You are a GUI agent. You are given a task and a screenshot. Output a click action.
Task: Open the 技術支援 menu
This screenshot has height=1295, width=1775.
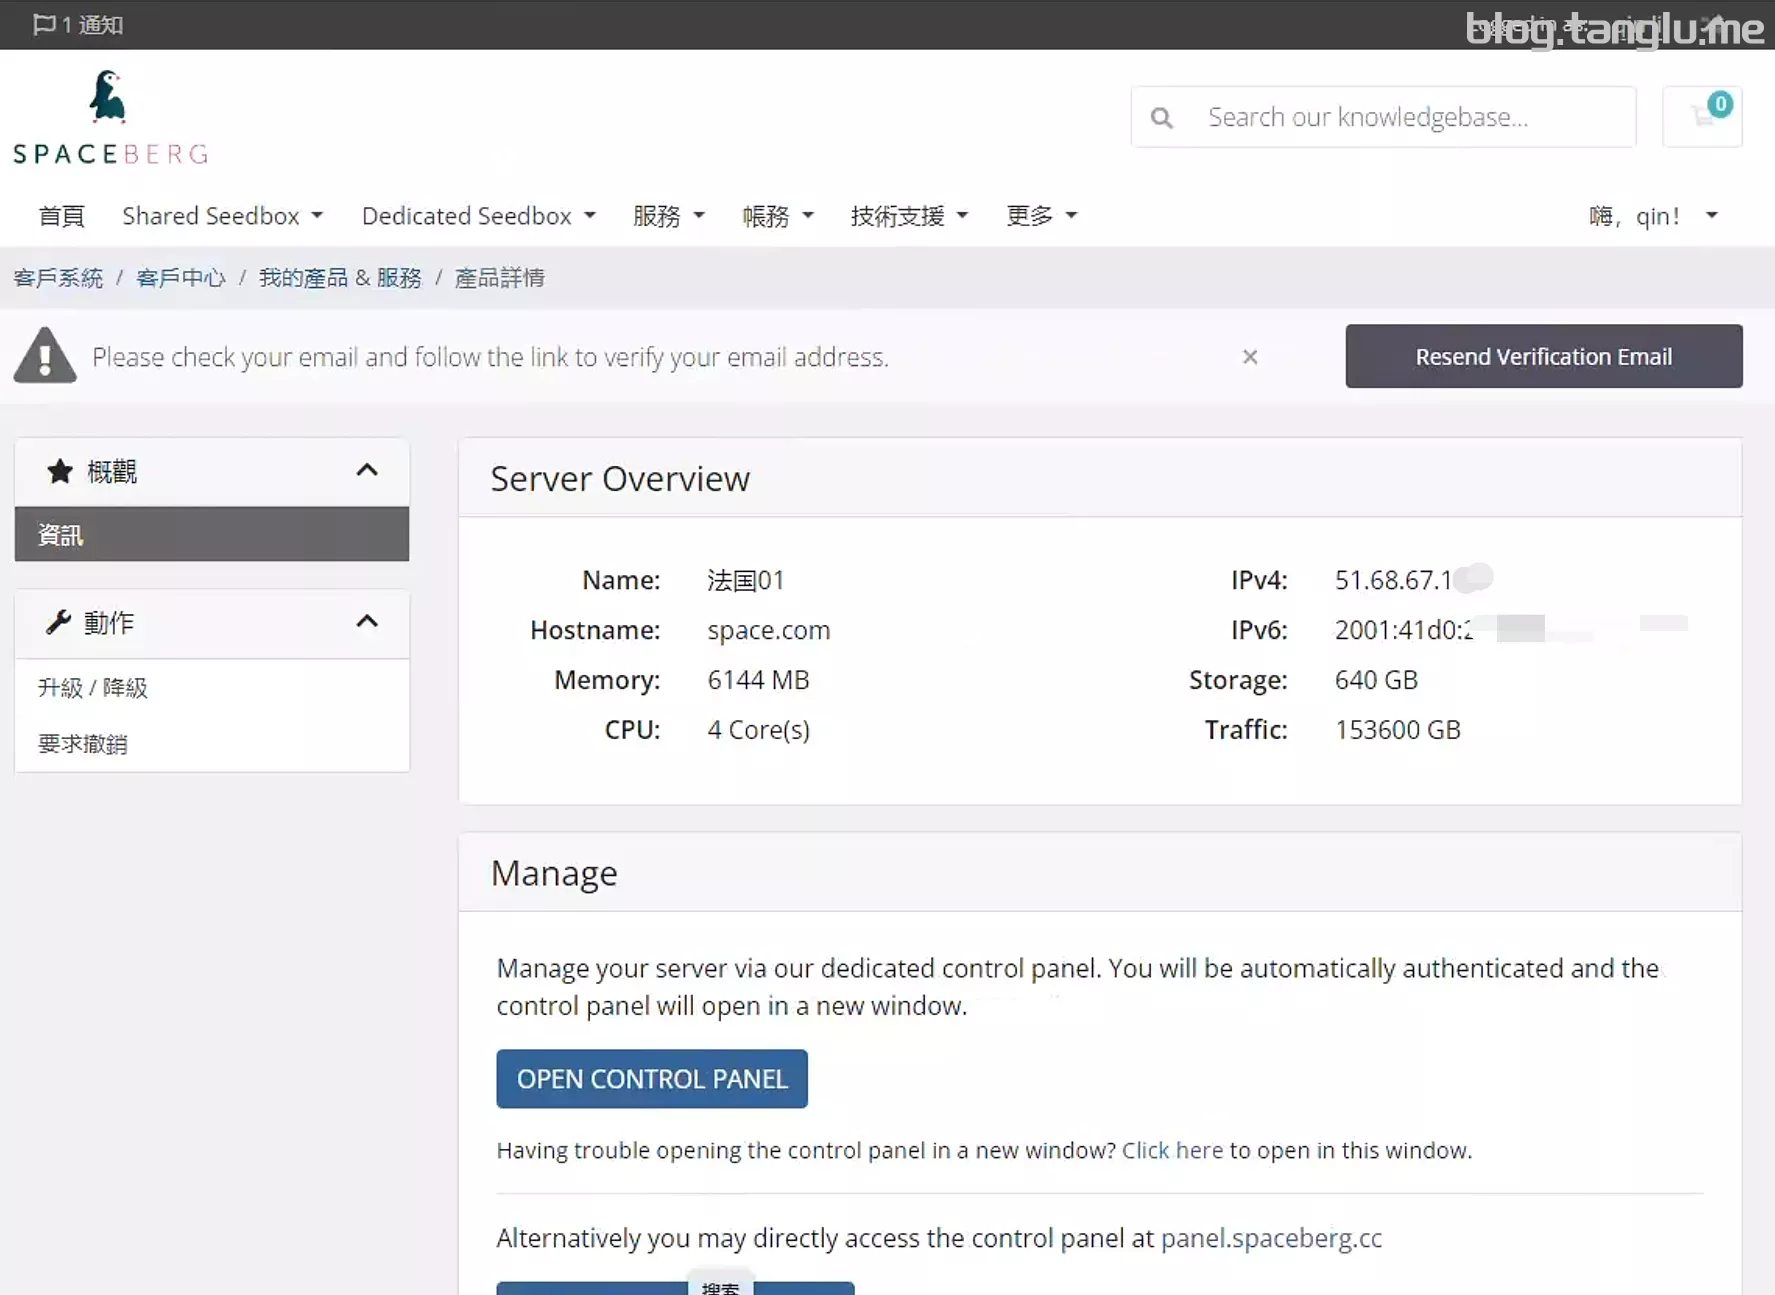click(908, 216)
